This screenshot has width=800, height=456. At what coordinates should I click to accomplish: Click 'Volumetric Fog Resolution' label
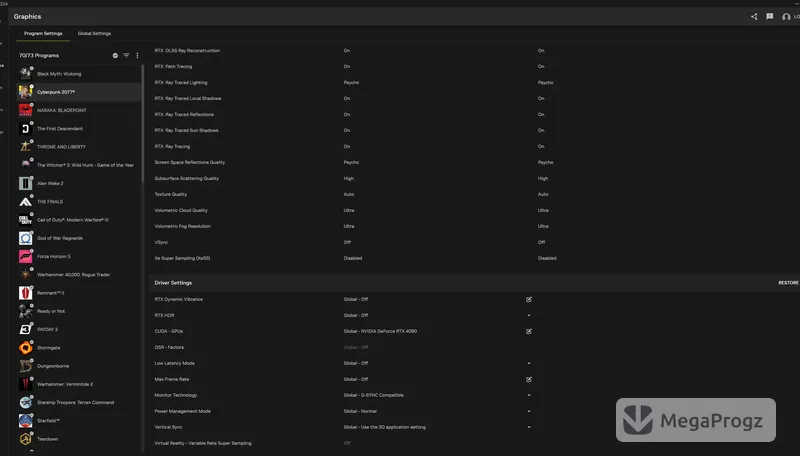coord(182,226)
